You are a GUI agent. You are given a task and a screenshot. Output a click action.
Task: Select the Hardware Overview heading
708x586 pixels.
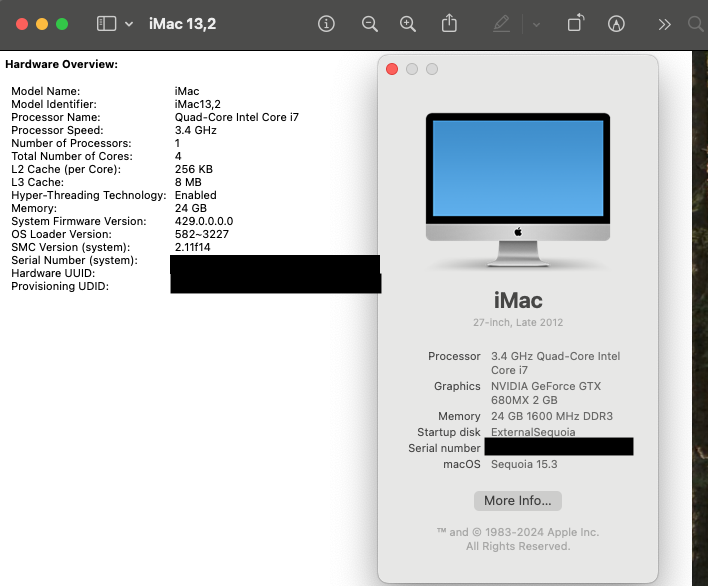(x=61, y=65)
